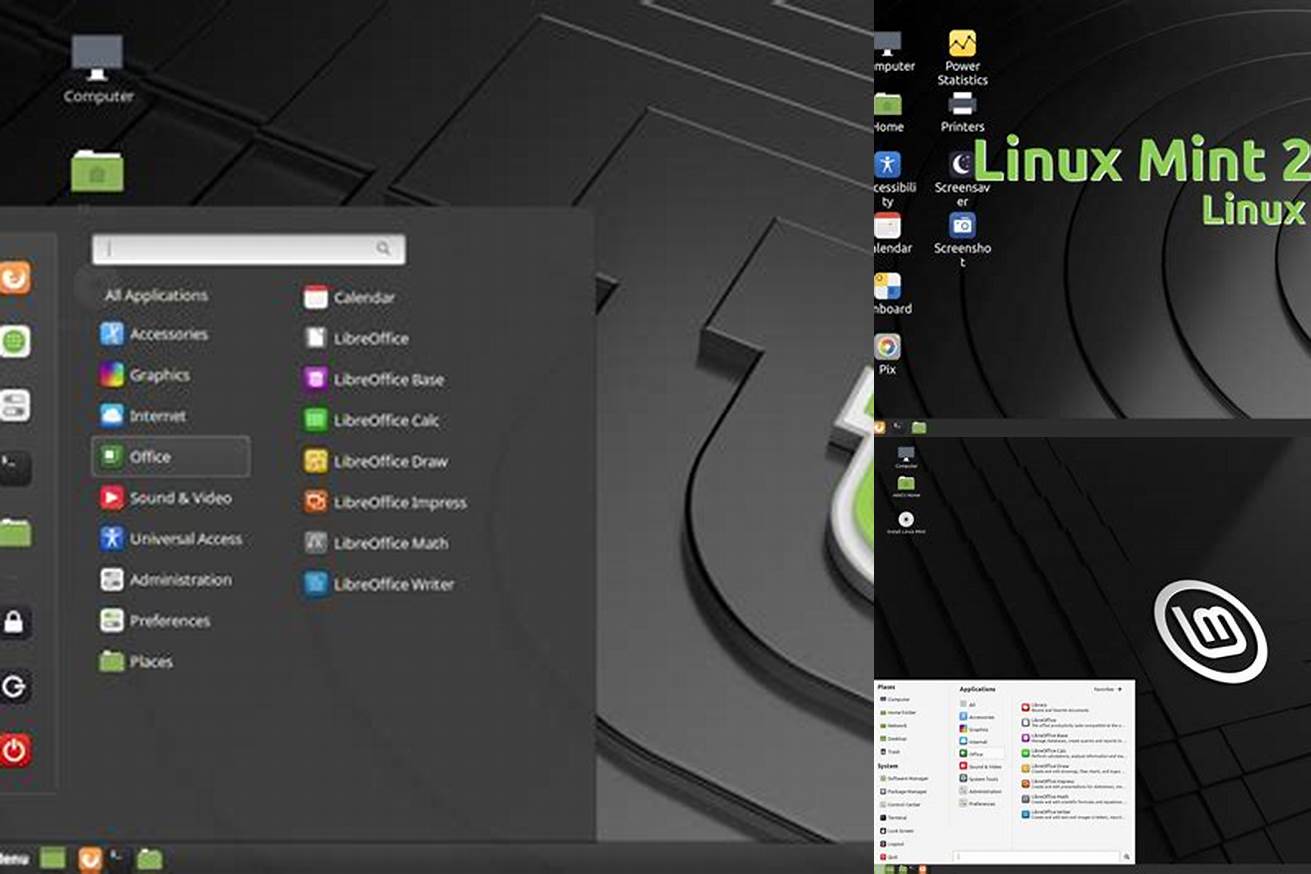Launch LibreOffice Base from the dark menu
Image resolution: width=1311 pixels, height=874 pixels.
click(374, 379)
